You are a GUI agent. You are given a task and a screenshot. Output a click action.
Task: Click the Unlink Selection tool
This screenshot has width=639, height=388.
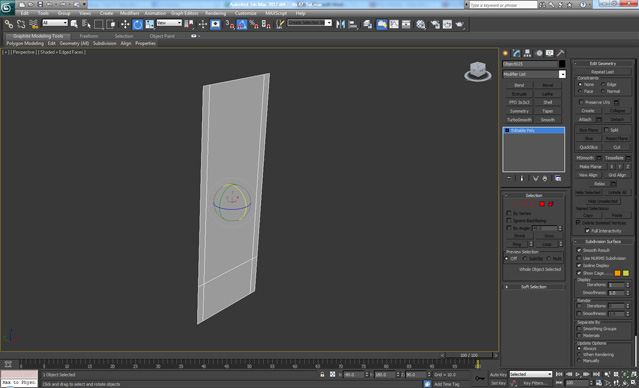[x=21, y=24]
